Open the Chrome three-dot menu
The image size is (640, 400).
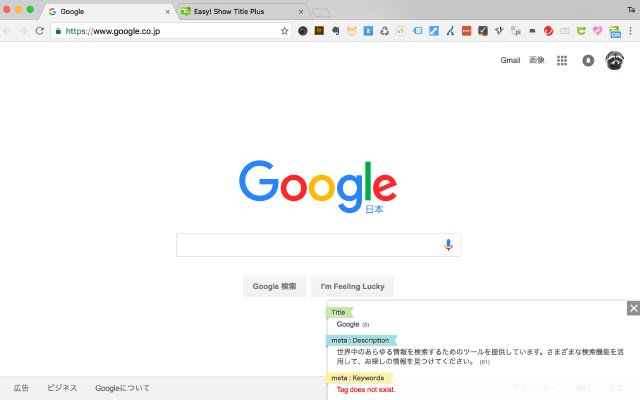coord(631,31)
